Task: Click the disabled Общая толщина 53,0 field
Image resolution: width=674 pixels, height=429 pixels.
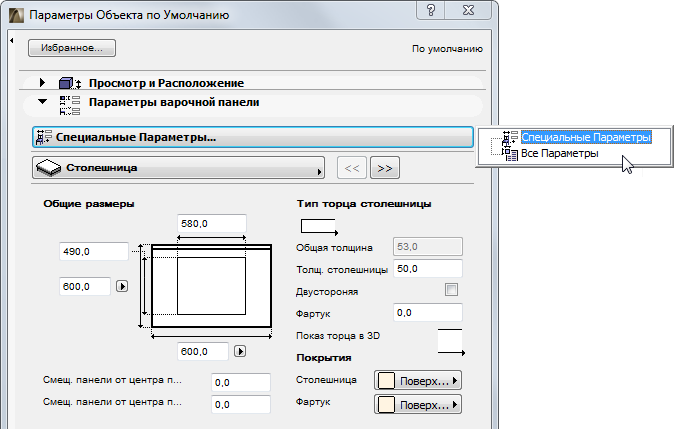Action: (x=428, y=247)
